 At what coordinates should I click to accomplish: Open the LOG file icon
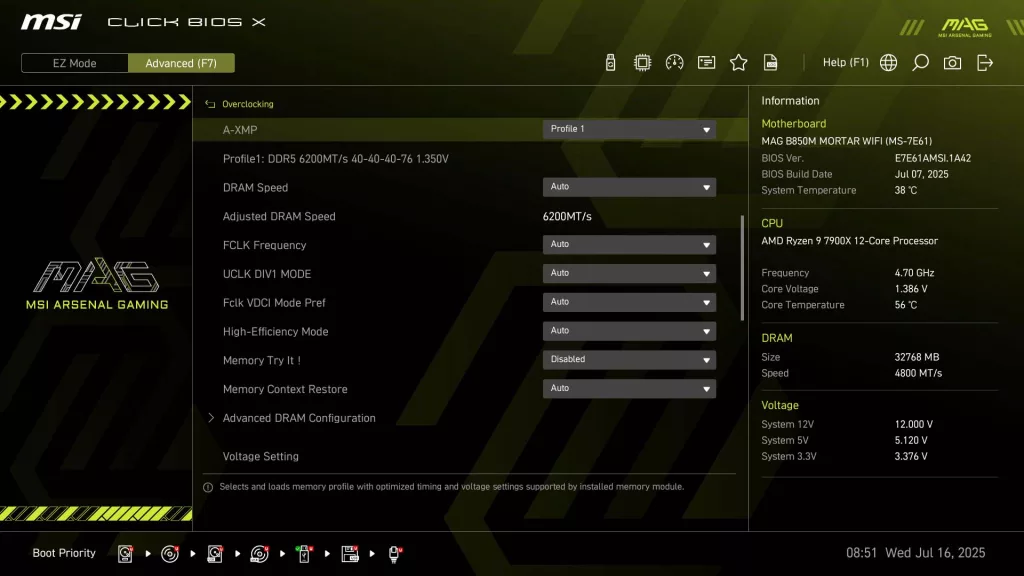771,63
